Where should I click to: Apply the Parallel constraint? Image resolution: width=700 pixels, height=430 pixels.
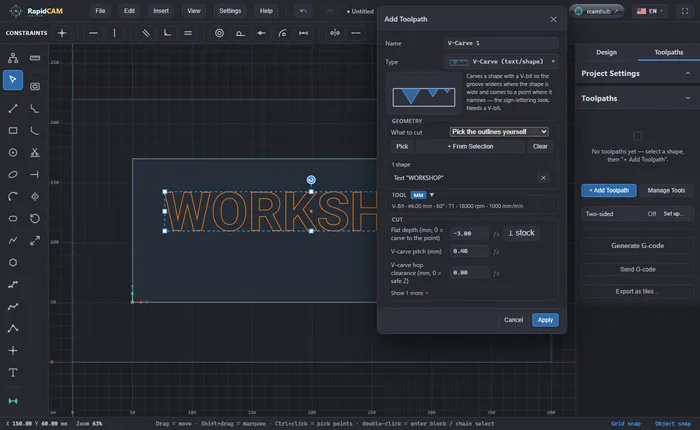click(146, 33)
